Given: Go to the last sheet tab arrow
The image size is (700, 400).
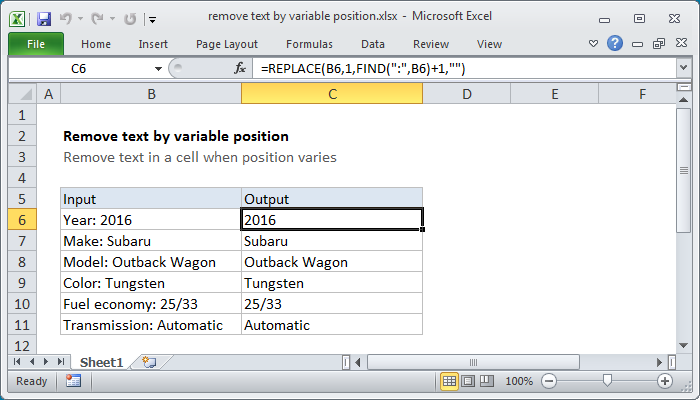Looking at the screenshot, I should pyautogui.click(x=61, y=362).
